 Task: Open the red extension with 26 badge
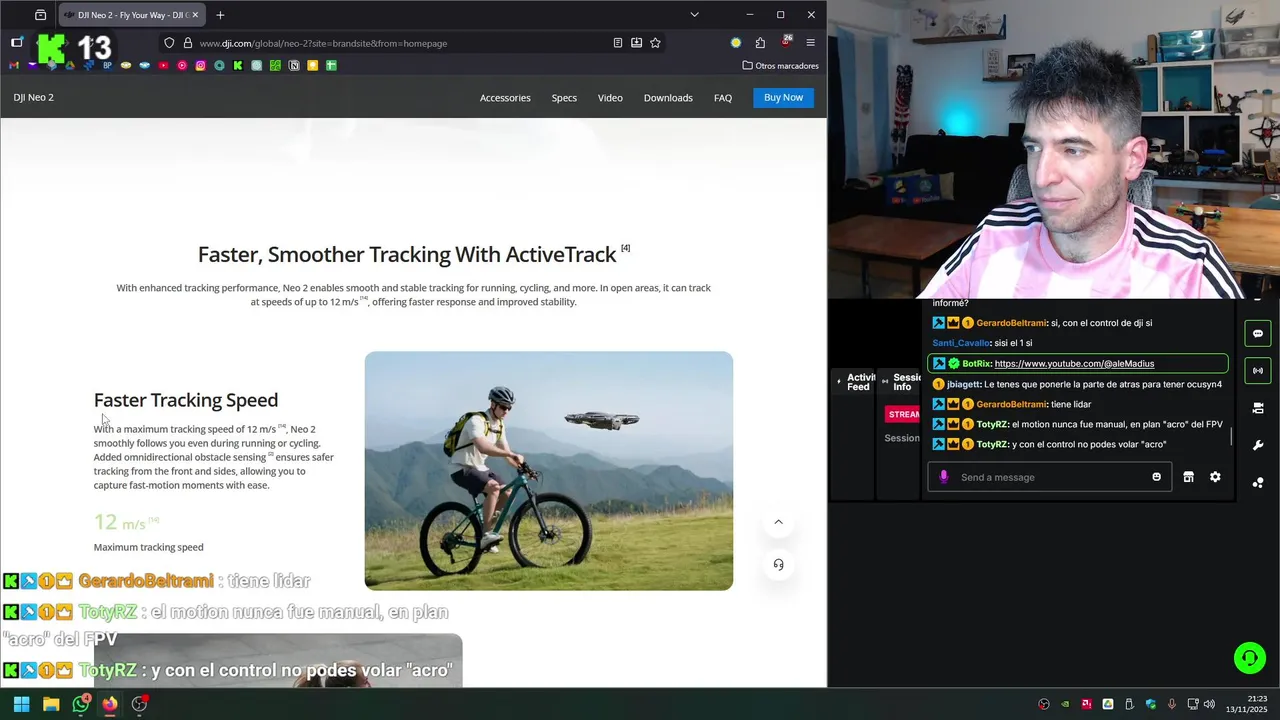[x=786, y=42]
